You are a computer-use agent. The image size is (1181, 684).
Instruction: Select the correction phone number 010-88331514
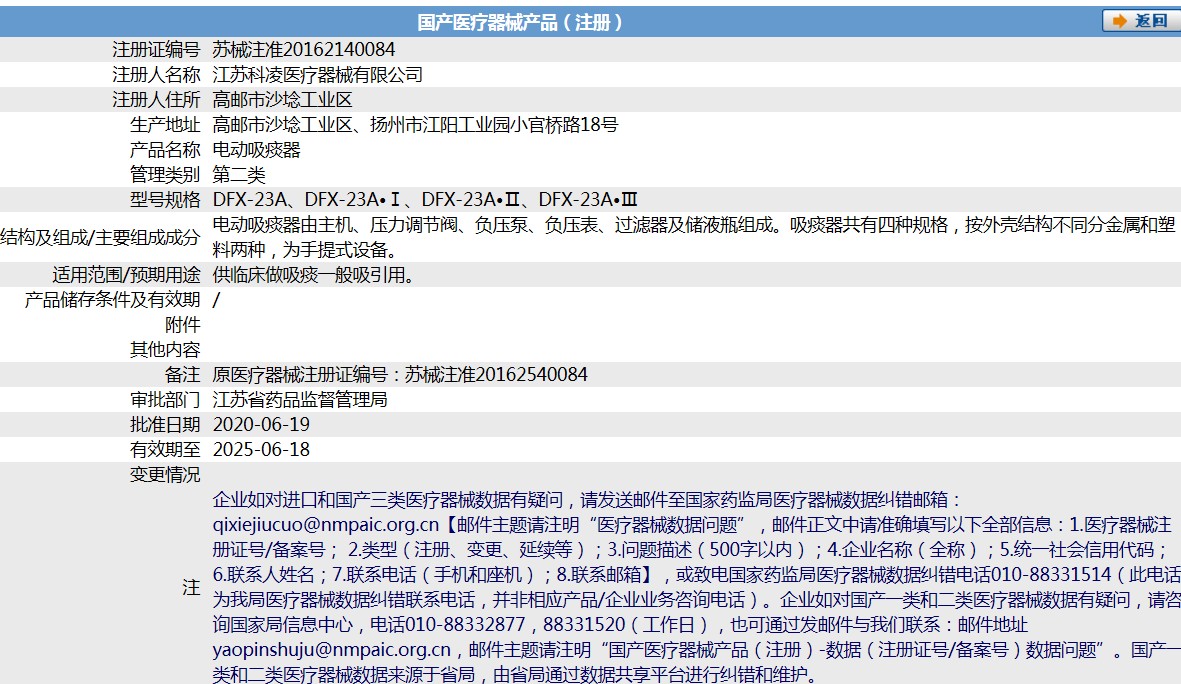(x=1051, y=574)
